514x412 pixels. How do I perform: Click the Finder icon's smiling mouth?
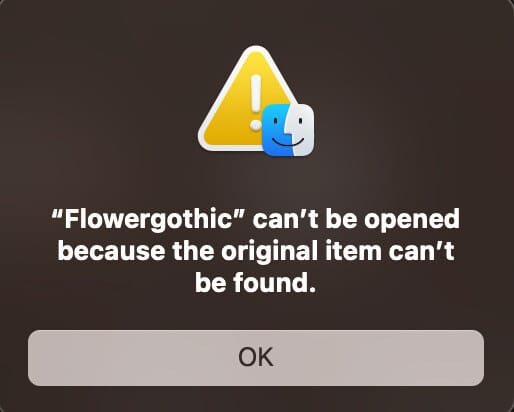click(x=287, y=142)
